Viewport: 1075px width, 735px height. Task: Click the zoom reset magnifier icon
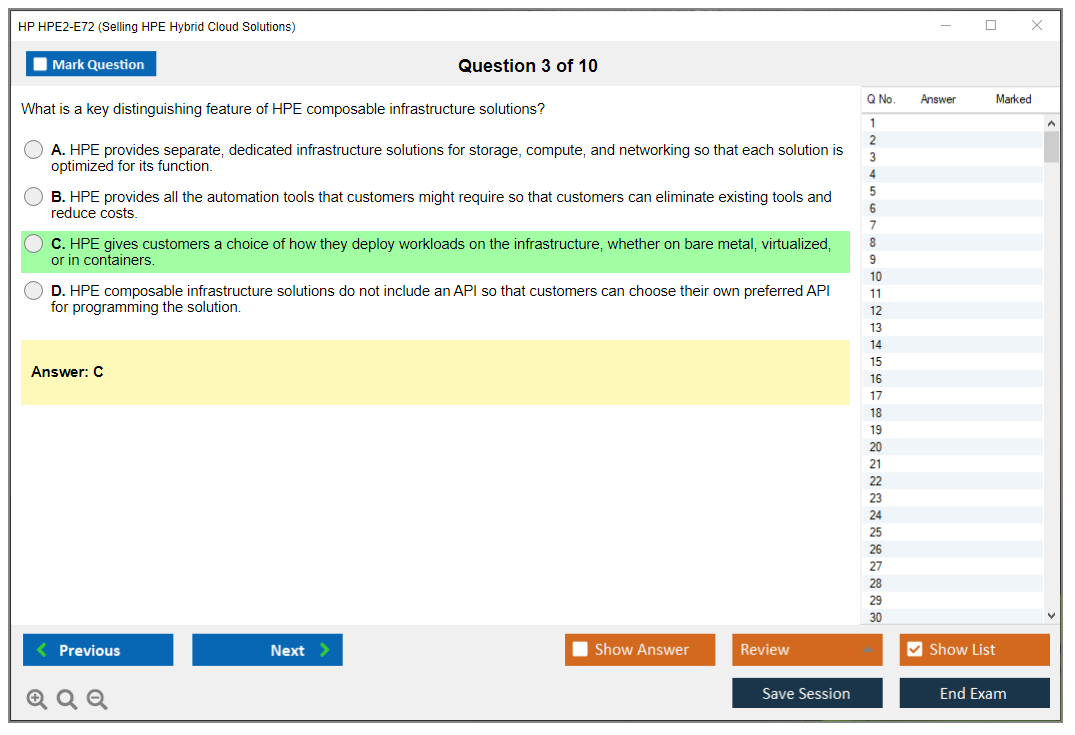coord(67,700)
